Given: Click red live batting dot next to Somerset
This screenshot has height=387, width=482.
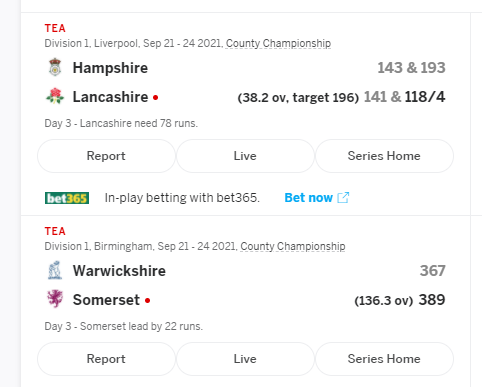Looking at the screenshot, I should coord(148,301).
